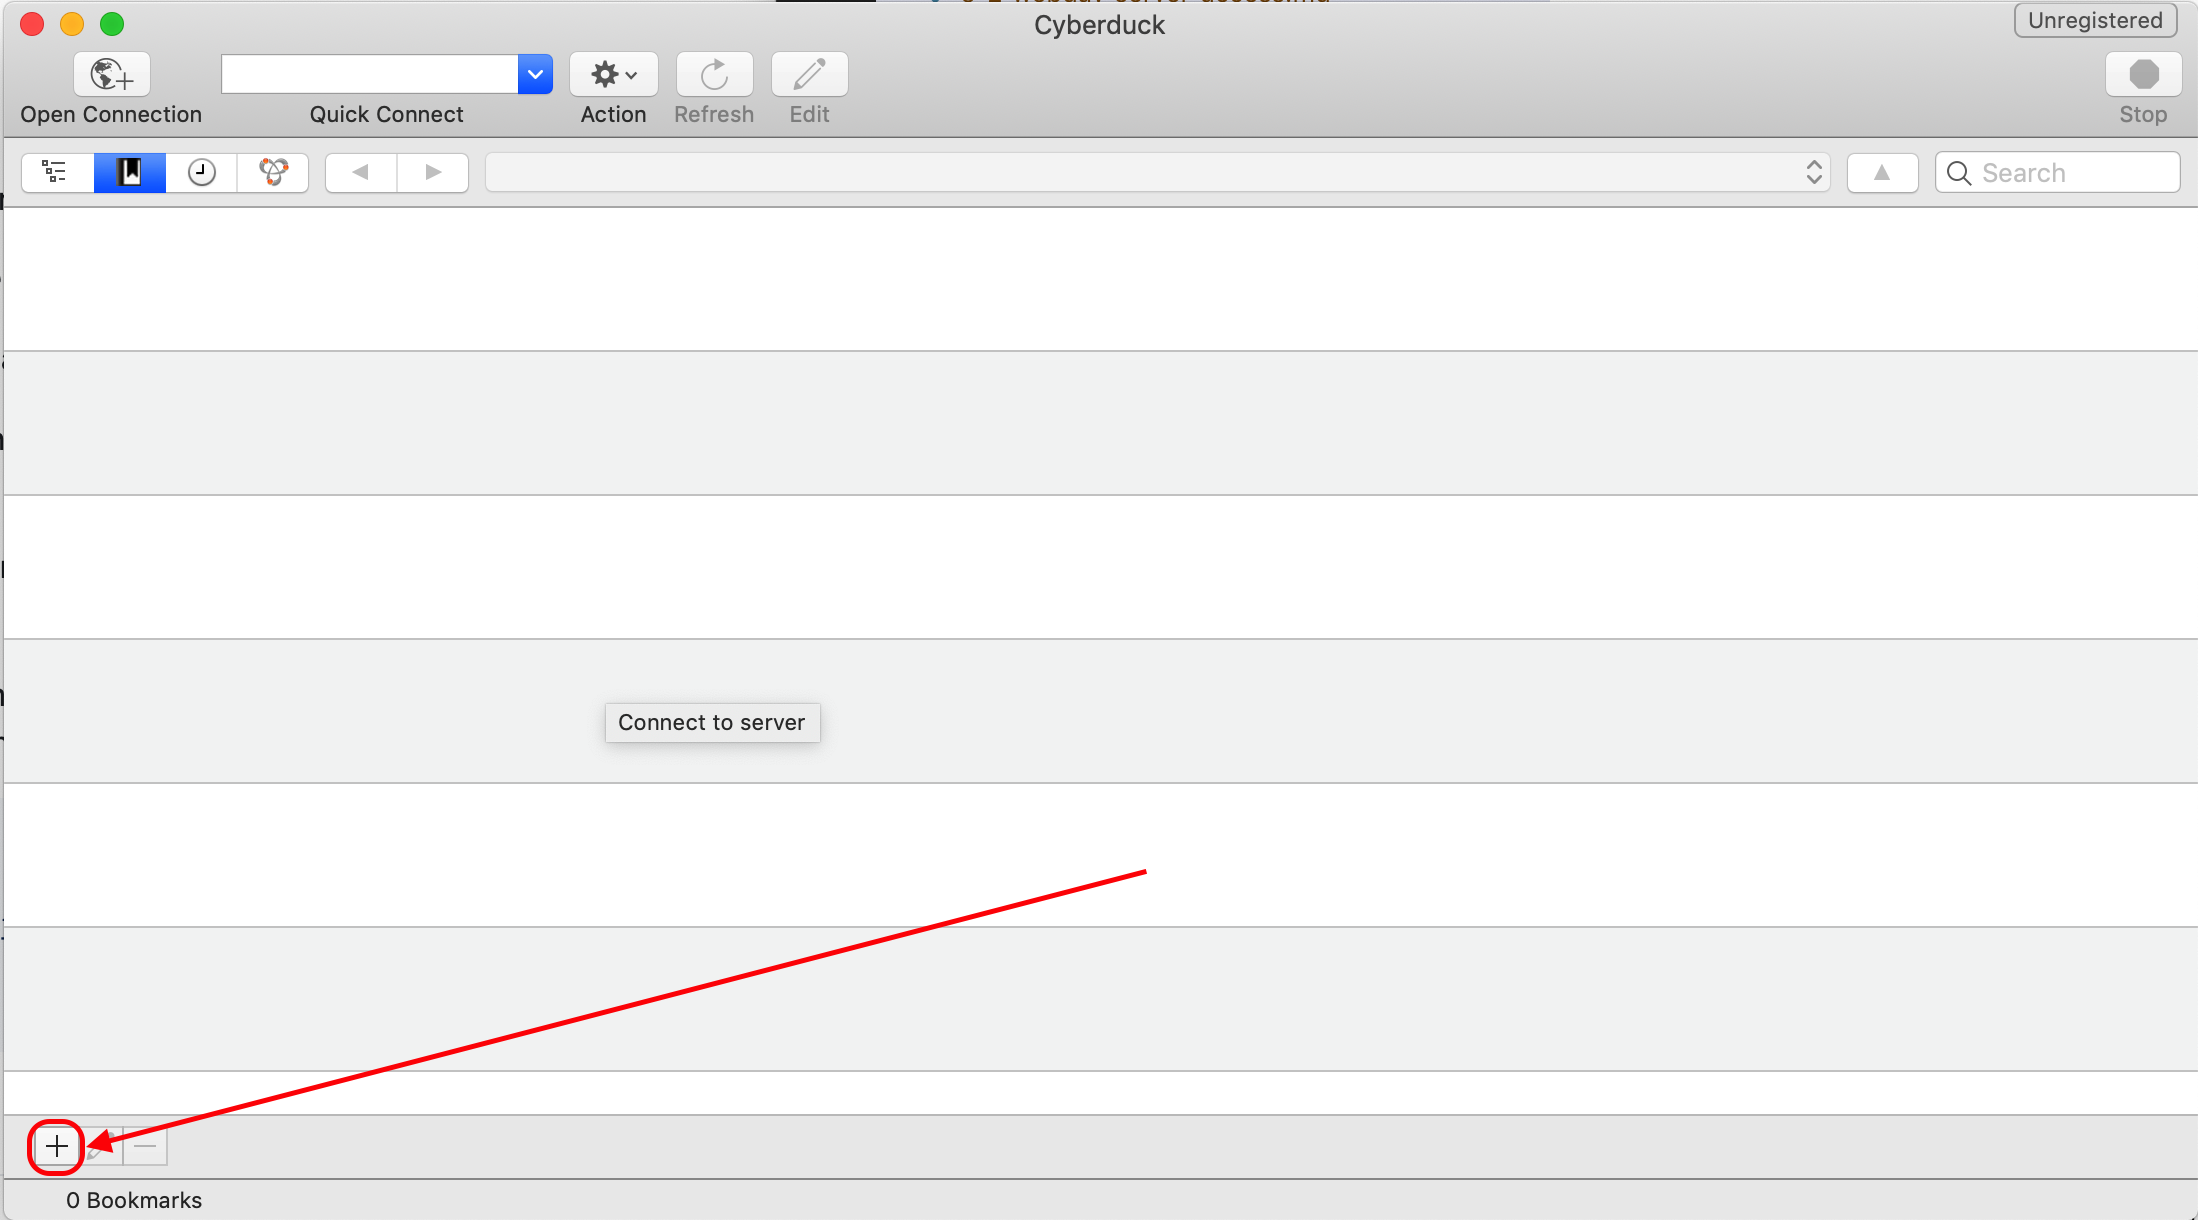Remove bookmark with the minus button

[x=145, y=1146]
